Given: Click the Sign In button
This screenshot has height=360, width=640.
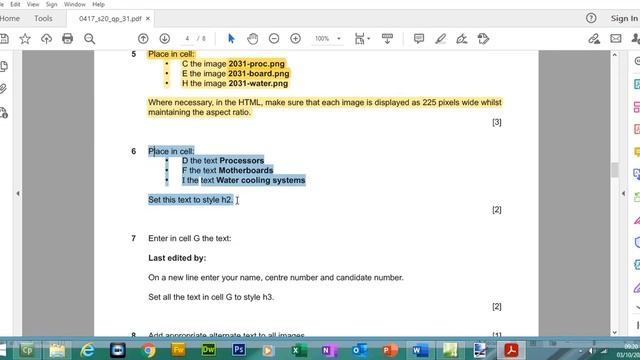Looking at the screenshot, I should (624, 18).
